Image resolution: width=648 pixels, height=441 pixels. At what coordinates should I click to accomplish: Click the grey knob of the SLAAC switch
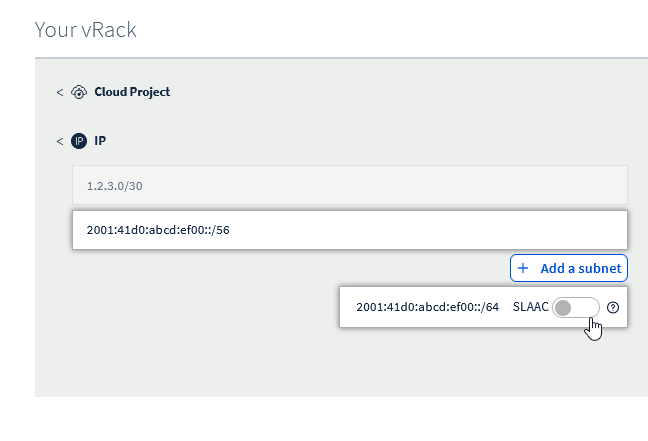(x=563, y=308)
